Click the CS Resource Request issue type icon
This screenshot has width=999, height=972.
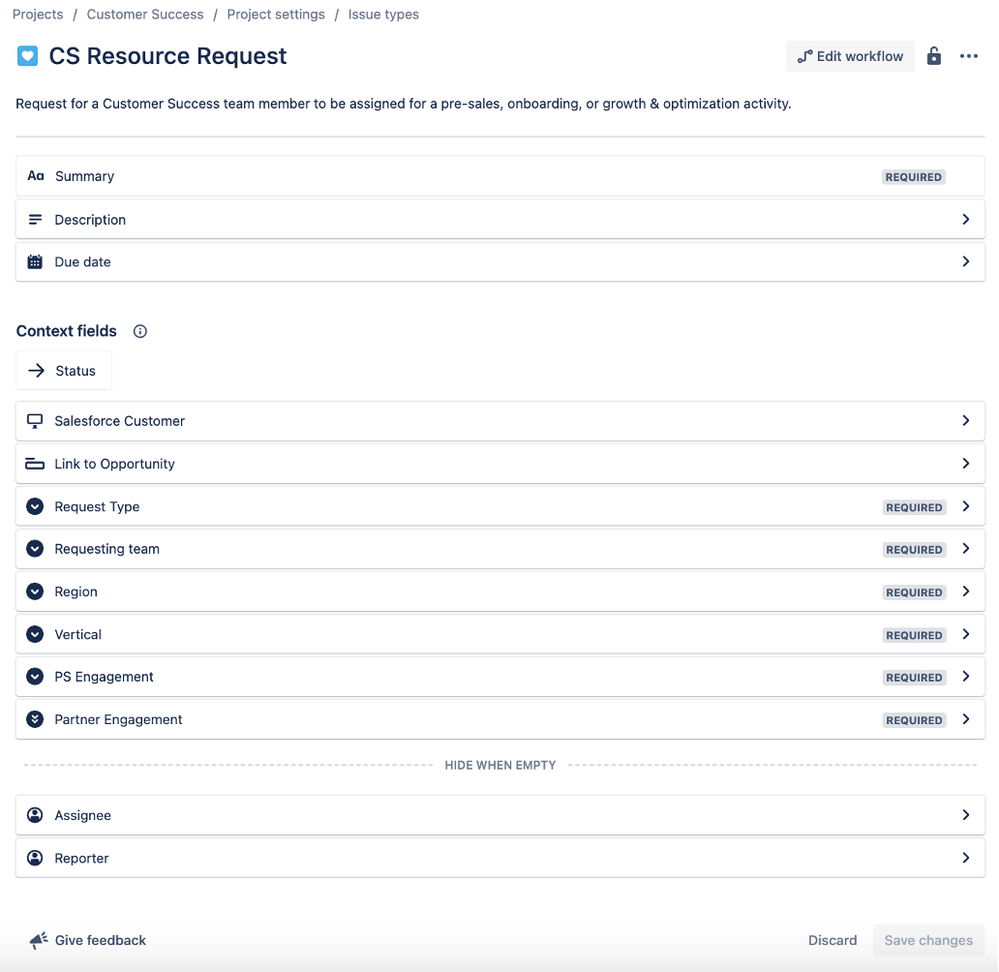coord(27,56)
